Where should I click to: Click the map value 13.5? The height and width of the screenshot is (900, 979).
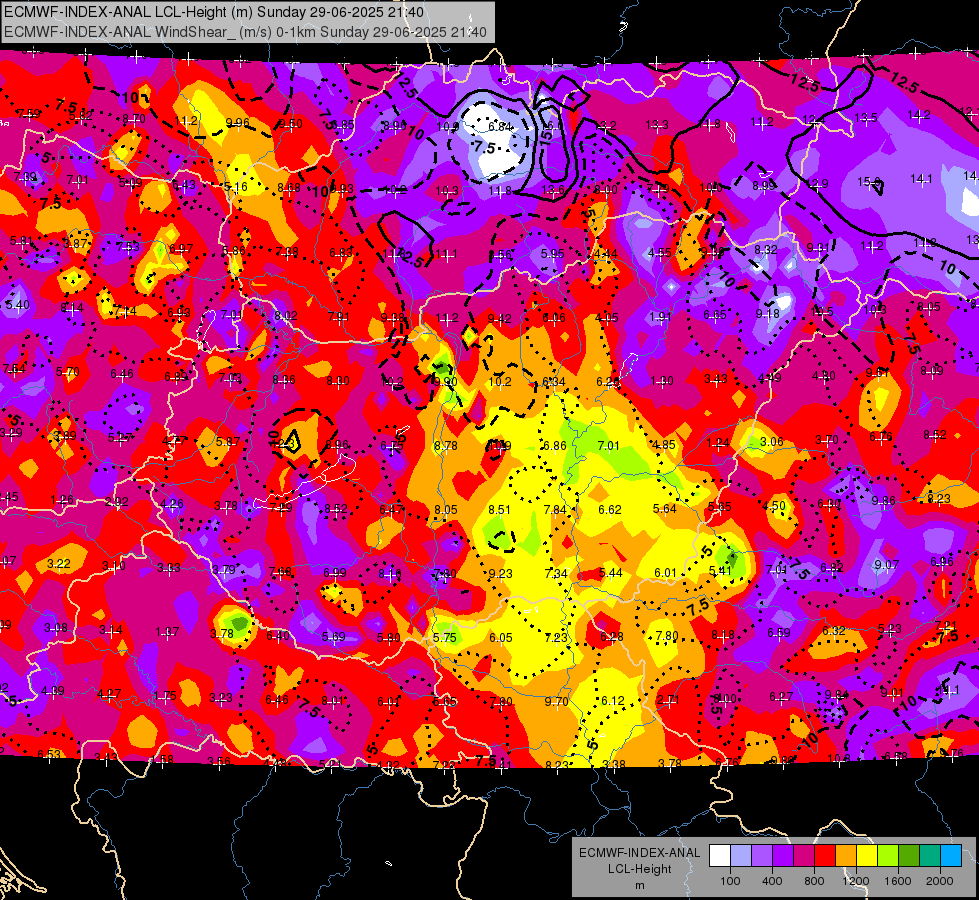coord(865,117)
